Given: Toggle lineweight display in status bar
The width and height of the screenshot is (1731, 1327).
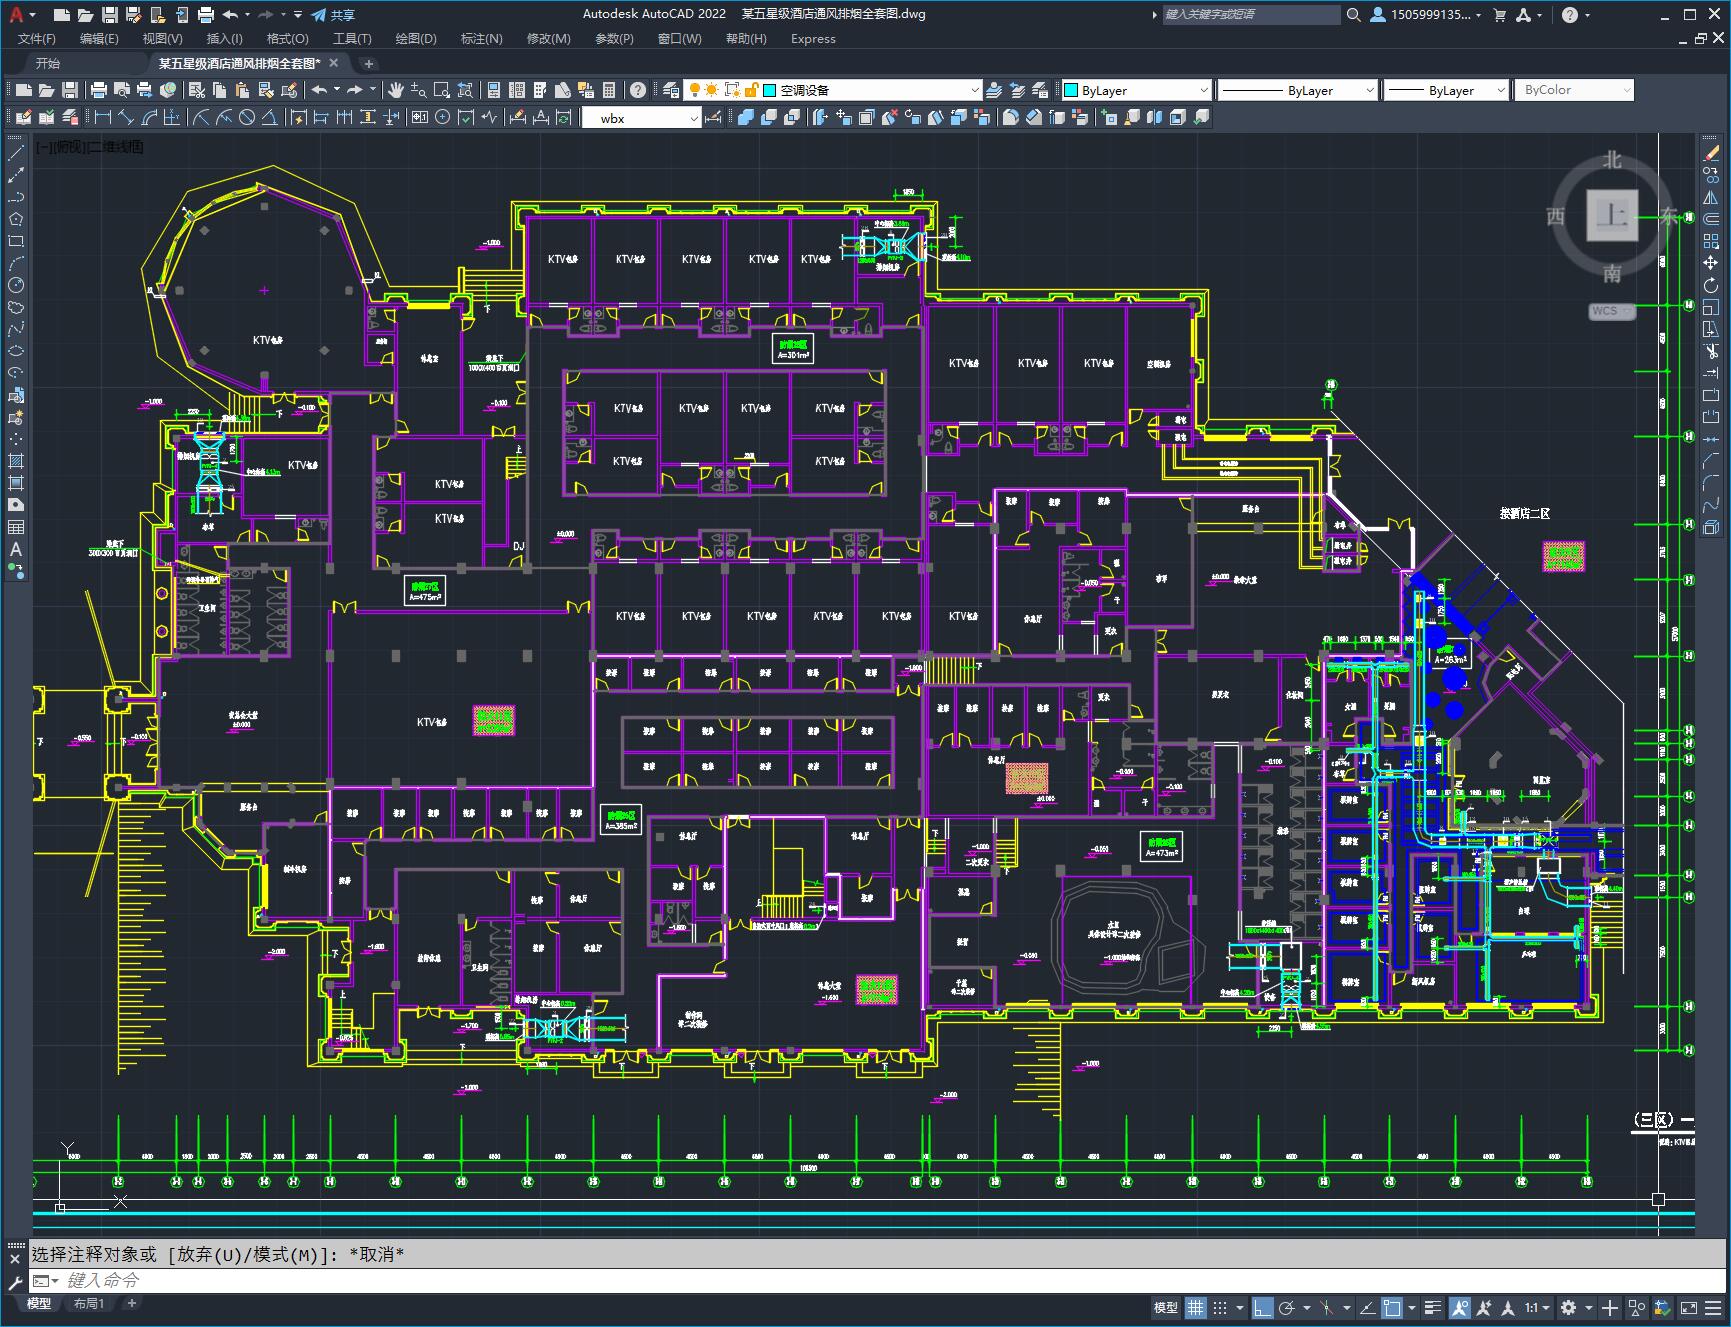Looking at the screenshot, I should tap(1435, 1307).
